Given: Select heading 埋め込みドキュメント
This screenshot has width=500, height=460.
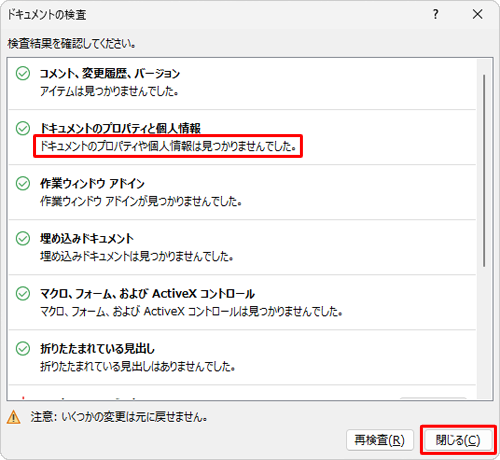Looking at the screenshot, I should pos(87,238).
